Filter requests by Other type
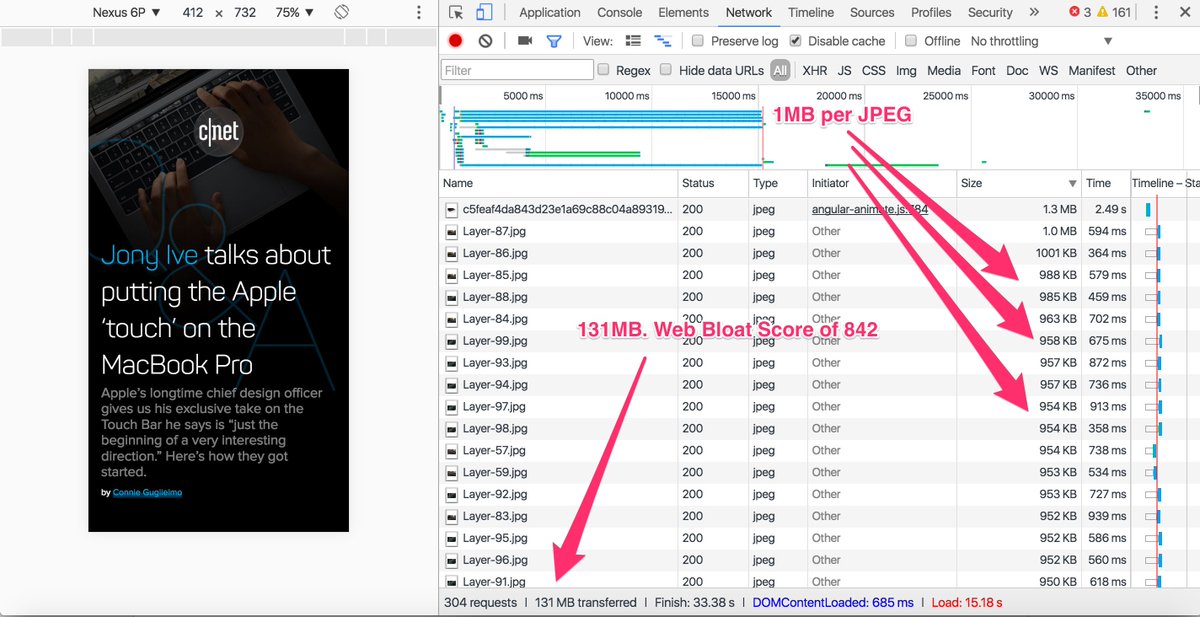 (x=1141, y=70)
